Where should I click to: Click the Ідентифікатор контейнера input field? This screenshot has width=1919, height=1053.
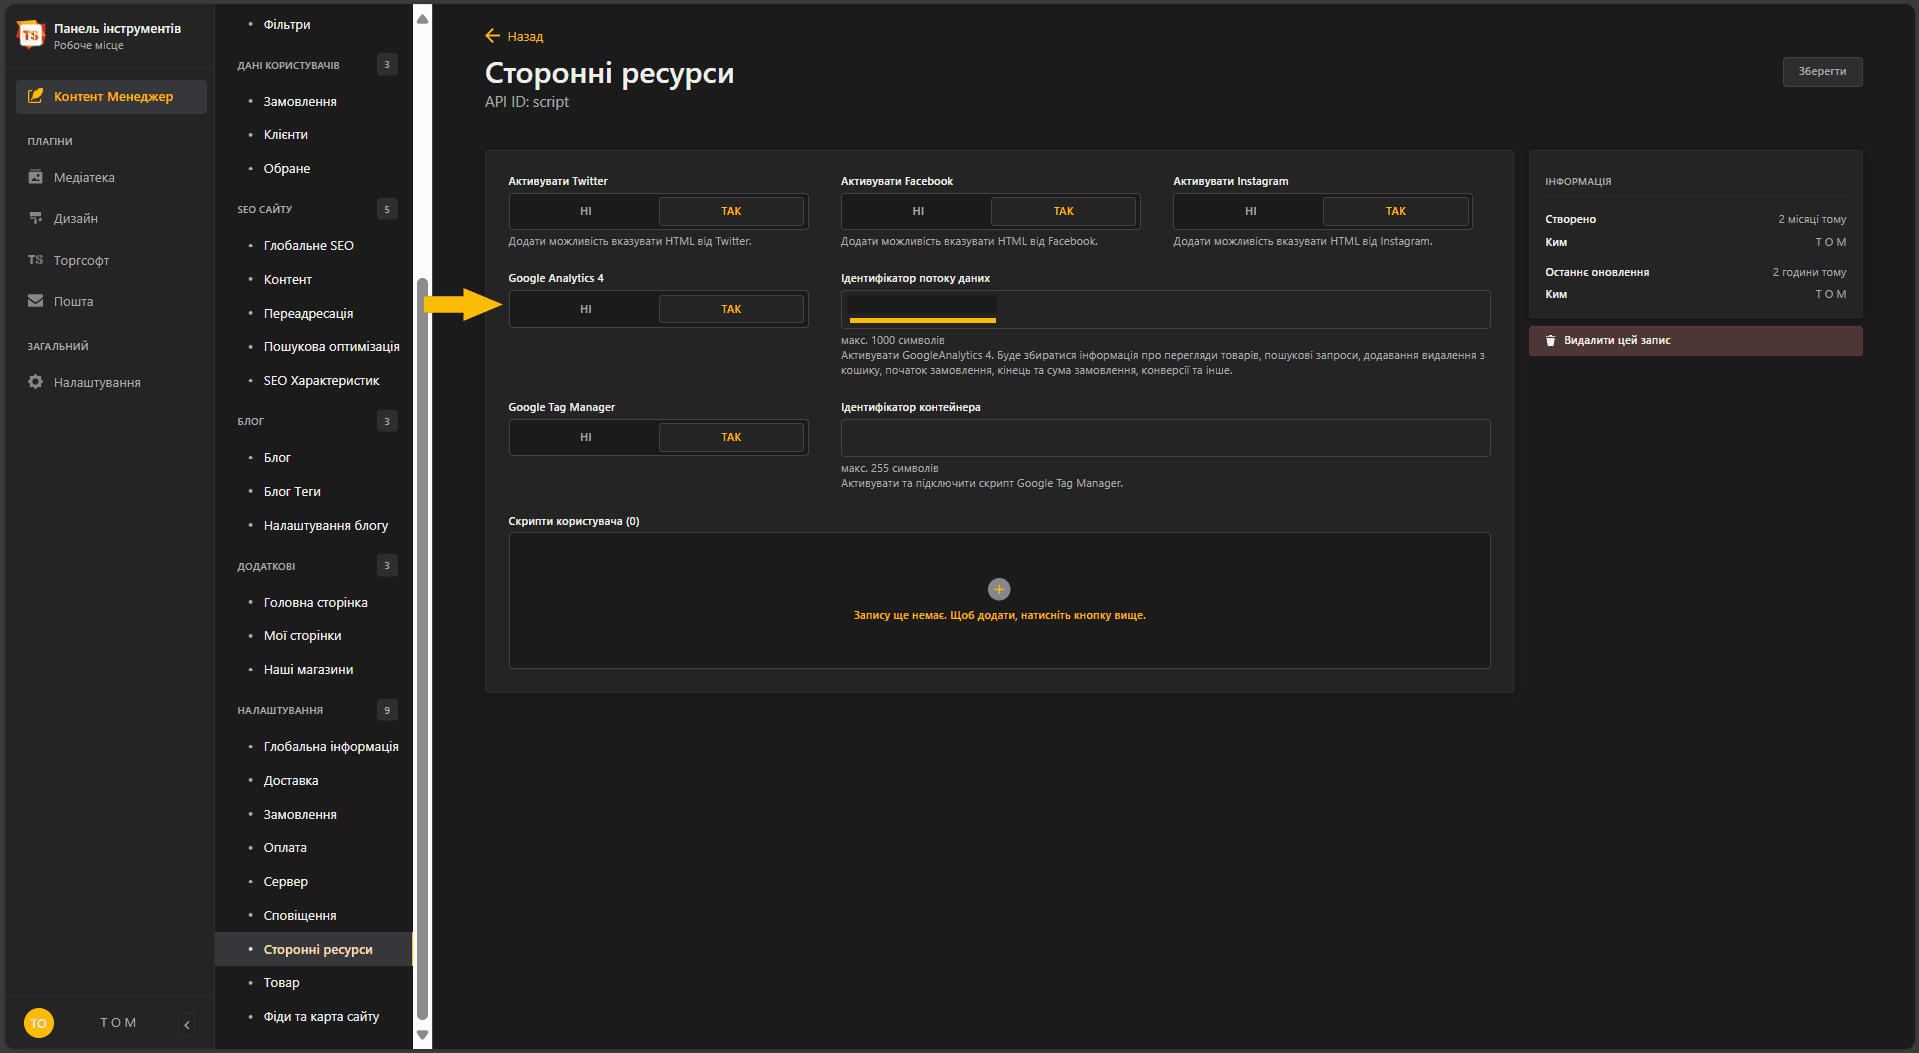pyautogui.click(x=1164, y=437)
